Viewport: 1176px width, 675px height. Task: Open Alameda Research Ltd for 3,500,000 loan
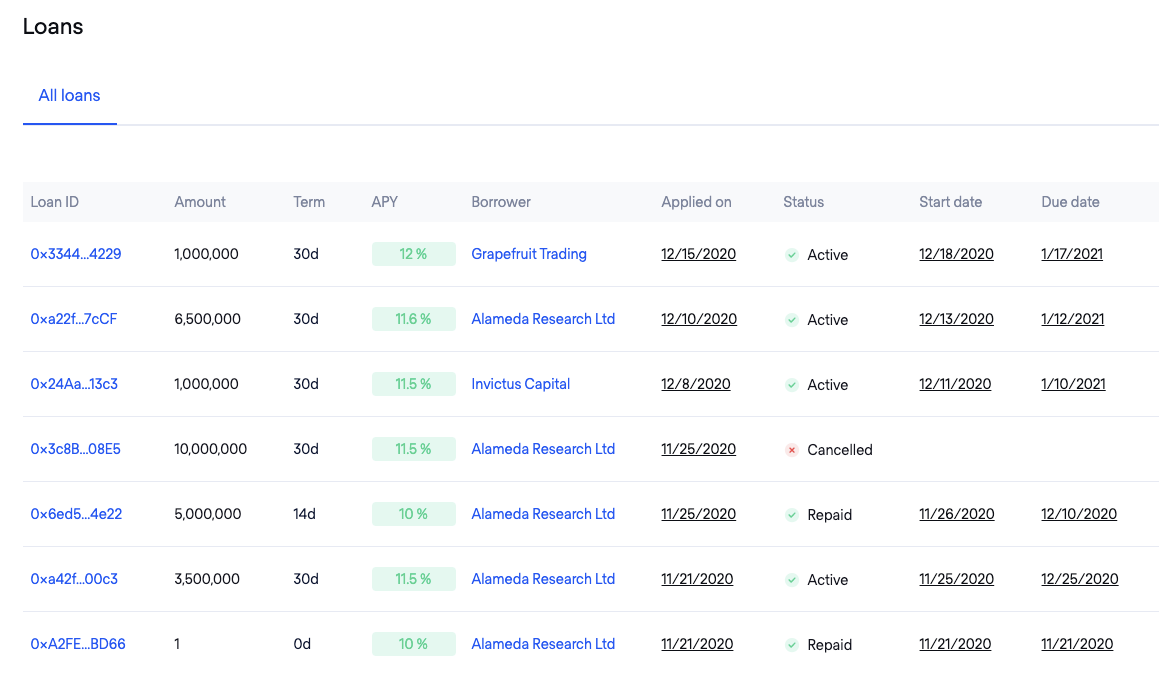543,579
